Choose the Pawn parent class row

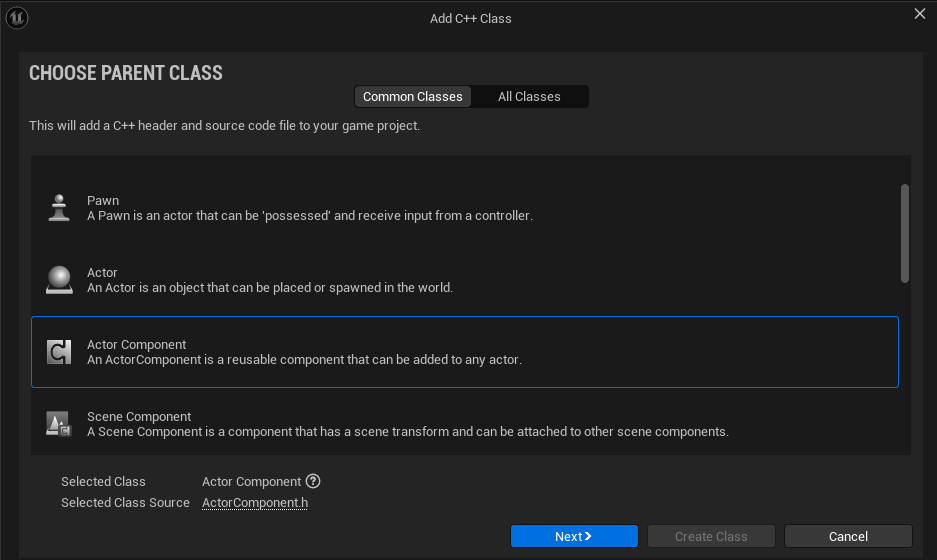[x=465, y=208]
